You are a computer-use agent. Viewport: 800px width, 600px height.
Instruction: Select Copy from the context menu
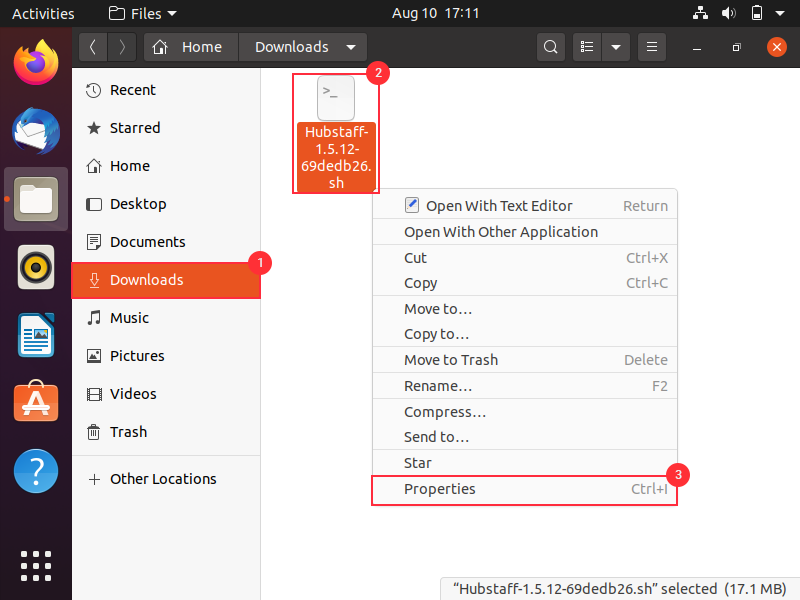[525, 283]
